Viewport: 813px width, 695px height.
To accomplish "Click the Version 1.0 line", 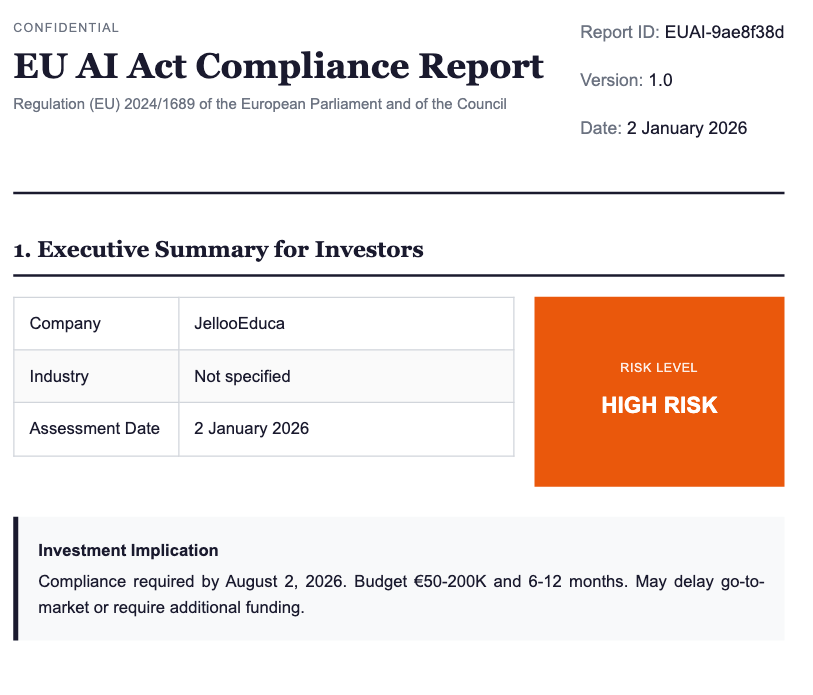I will pos(626,80).
